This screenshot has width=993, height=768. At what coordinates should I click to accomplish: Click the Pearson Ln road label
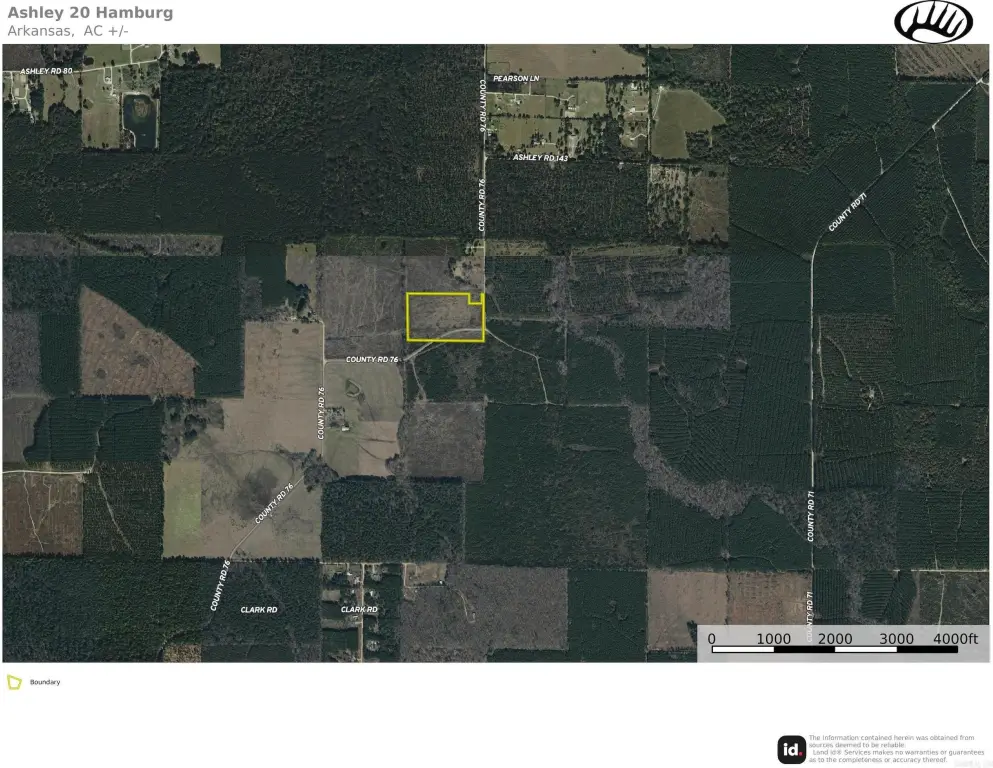(516, 79)
